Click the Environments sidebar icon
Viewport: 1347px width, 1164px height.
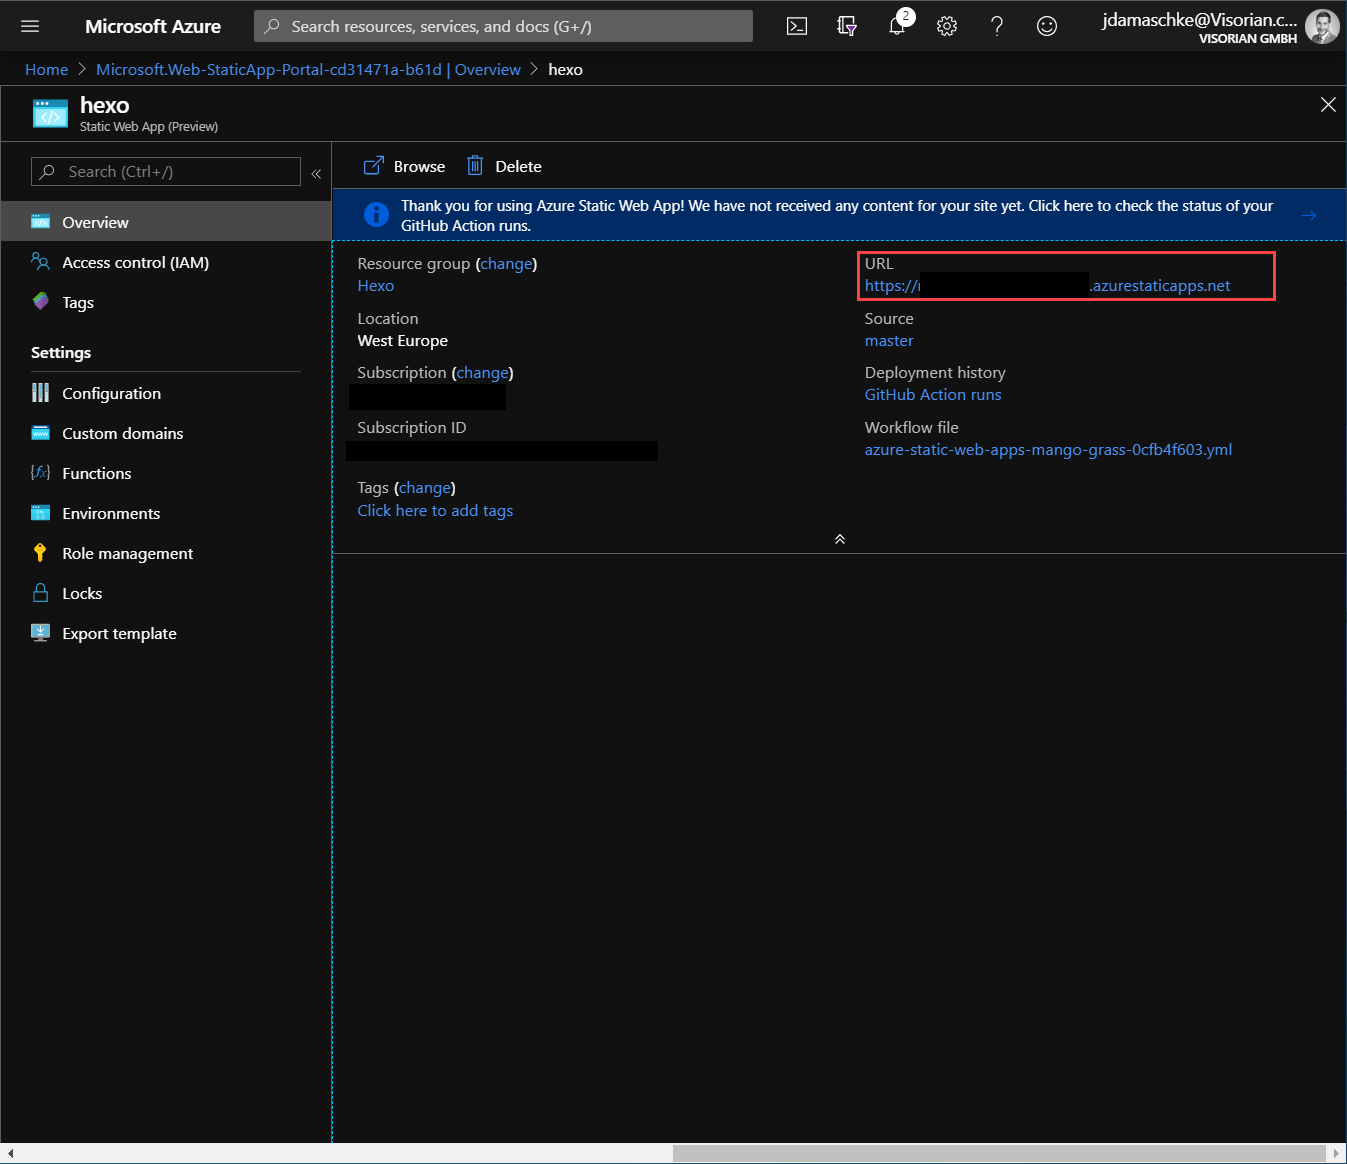pyautogui.click(x=40, y=513)
